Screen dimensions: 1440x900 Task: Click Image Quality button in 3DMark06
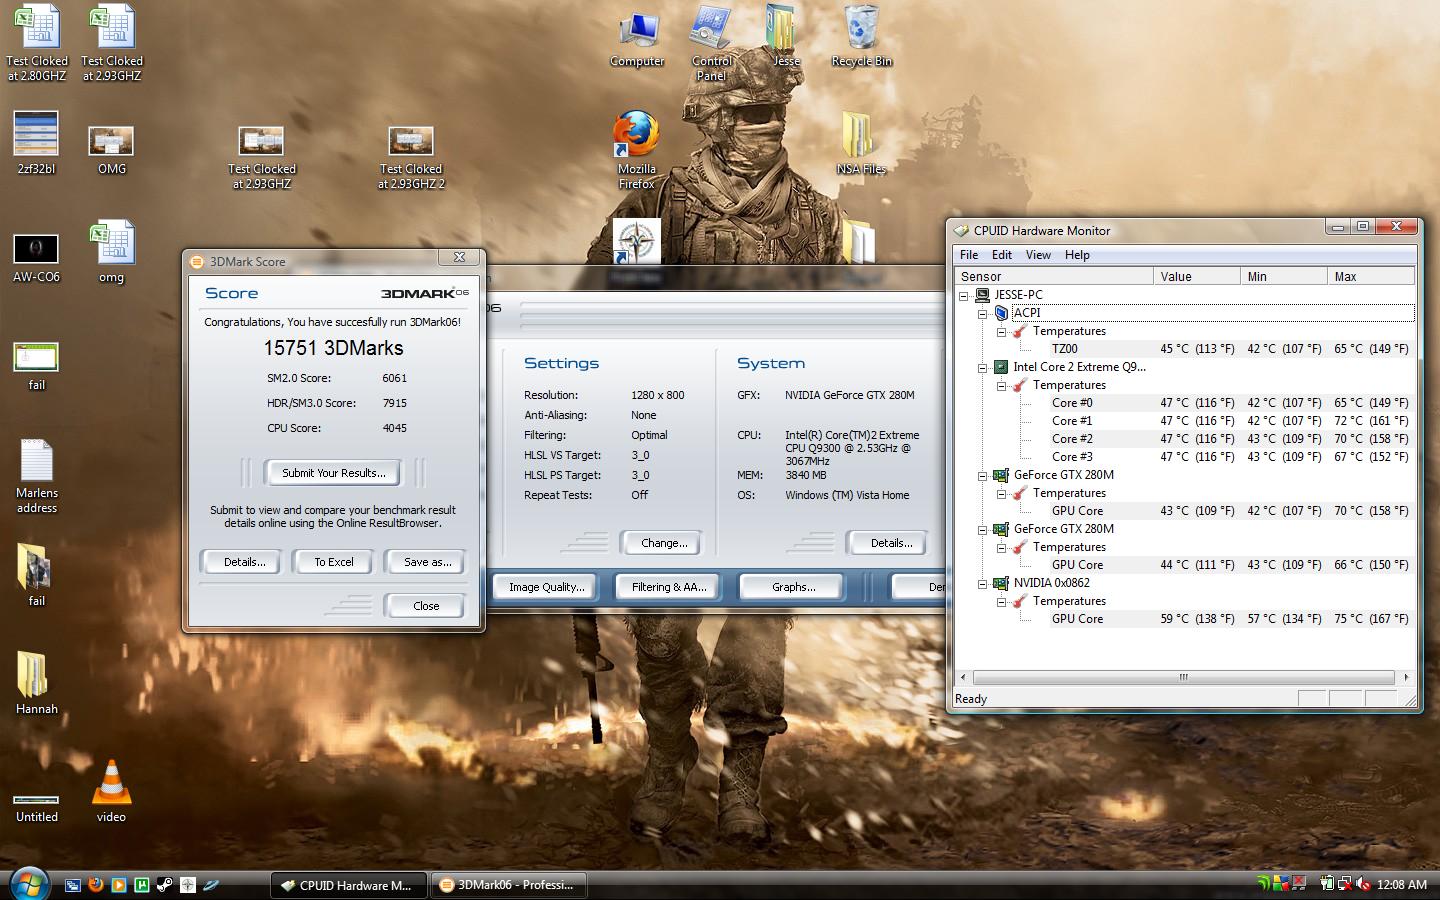pos(546,587)
